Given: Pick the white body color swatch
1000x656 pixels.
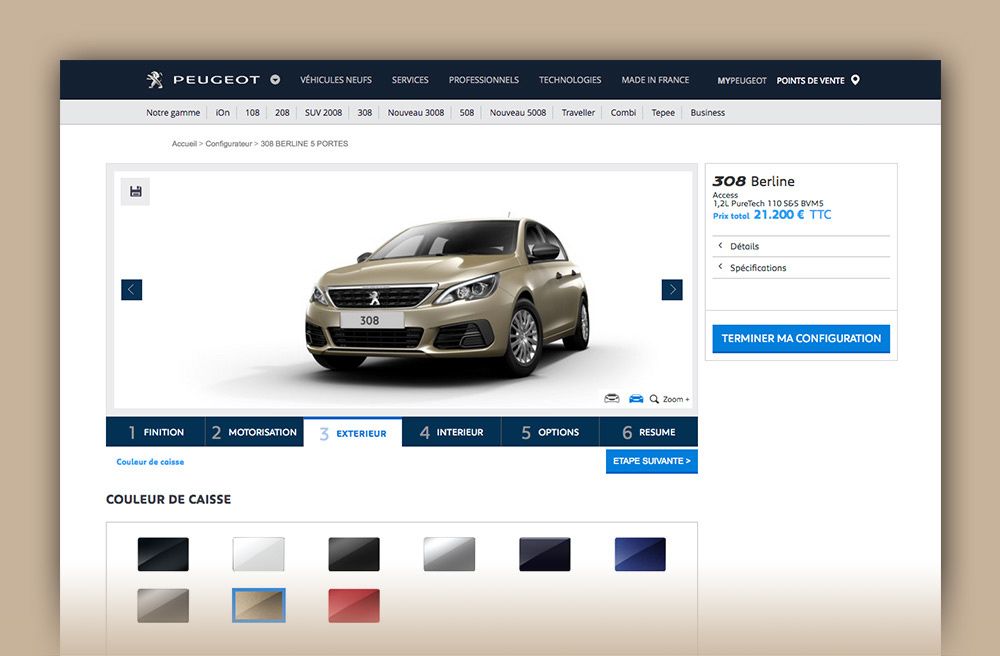Looking at the screenshot, I should point(258,554).
